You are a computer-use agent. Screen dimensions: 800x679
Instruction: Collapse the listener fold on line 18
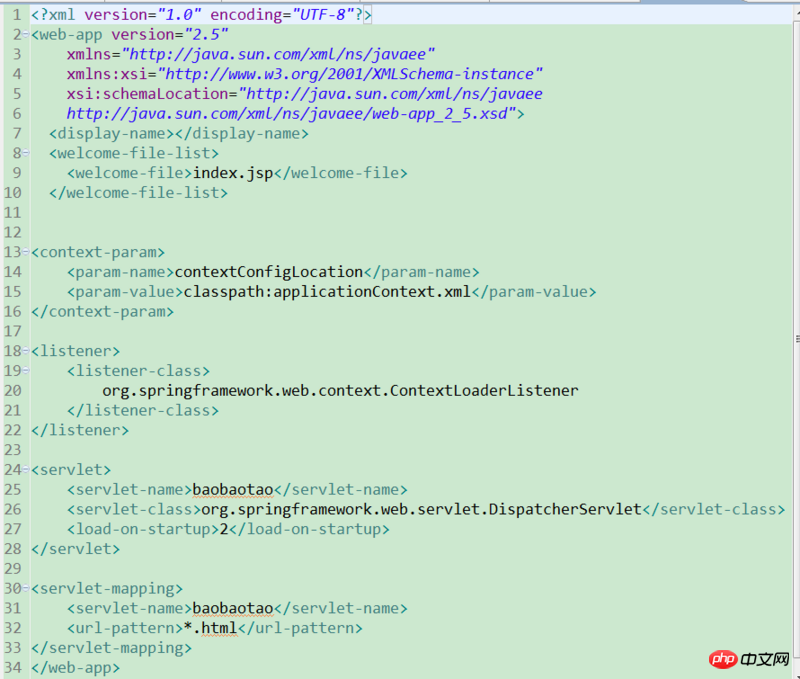click(26, 351)
